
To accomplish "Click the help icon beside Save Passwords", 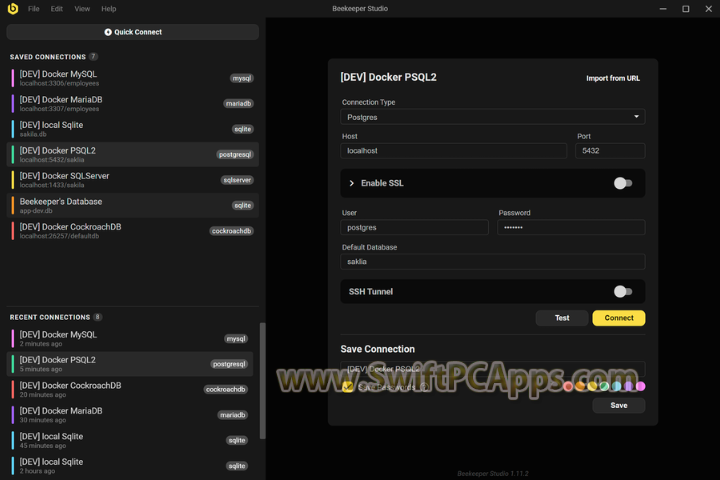I will (425, 387).
